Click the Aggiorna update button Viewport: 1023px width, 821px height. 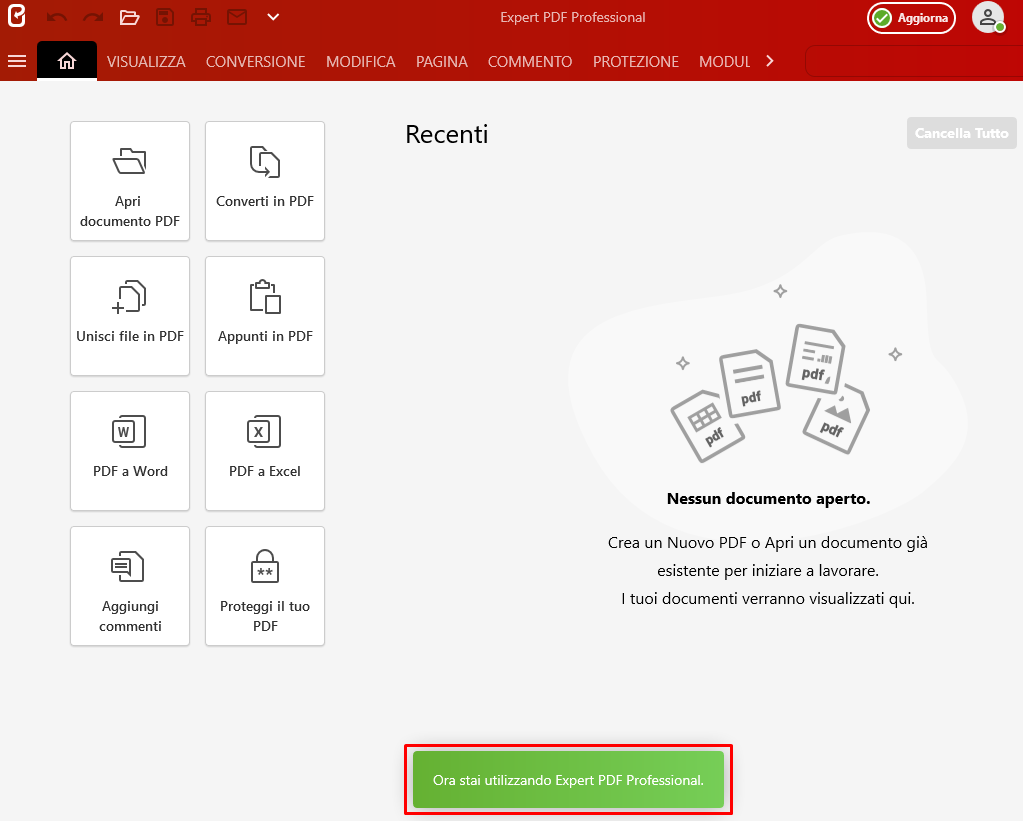911,18
